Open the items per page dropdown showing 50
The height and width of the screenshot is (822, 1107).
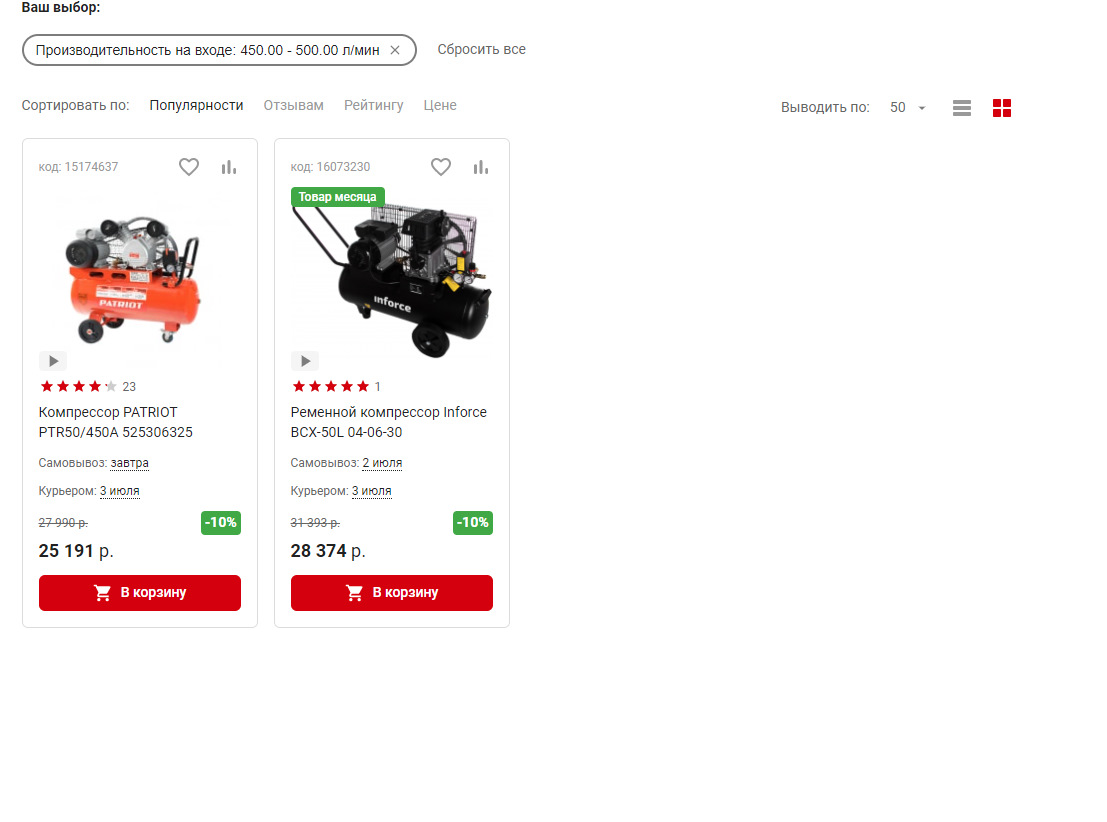coord(907,108)
